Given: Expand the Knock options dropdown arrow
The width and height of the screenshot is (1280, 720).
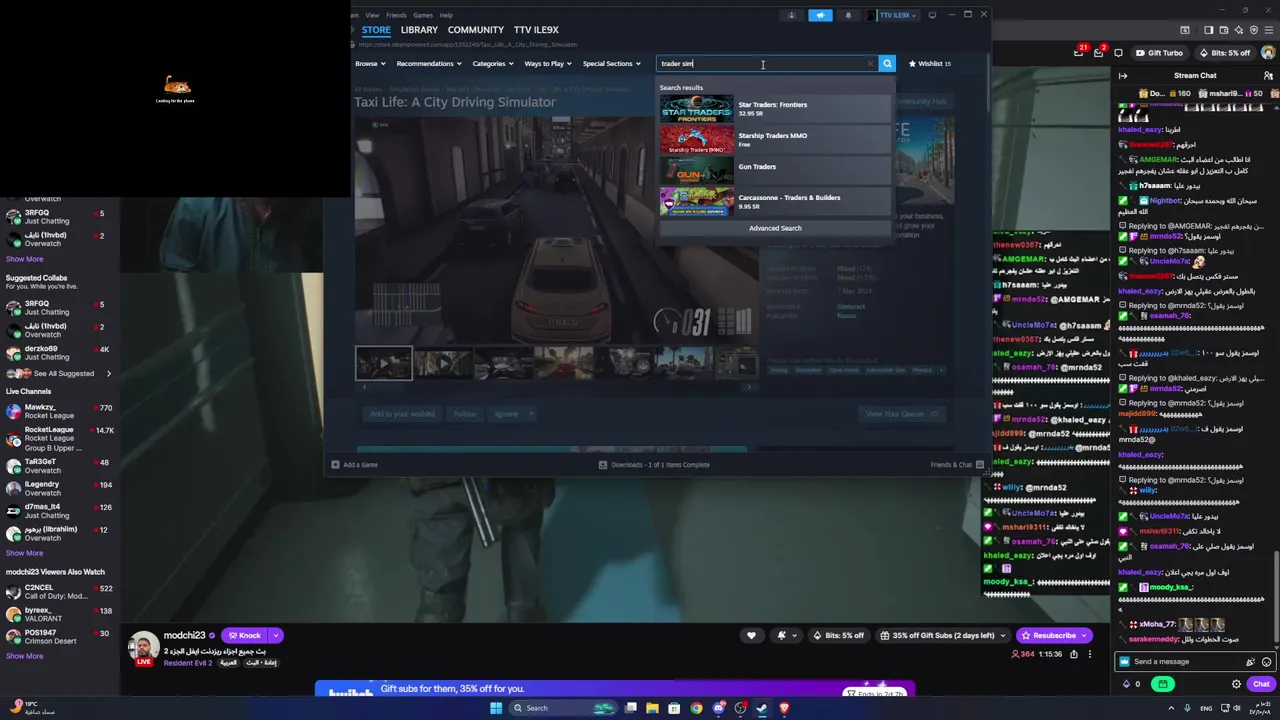Looking at the screenshot, I should click(x=275, y=635).
